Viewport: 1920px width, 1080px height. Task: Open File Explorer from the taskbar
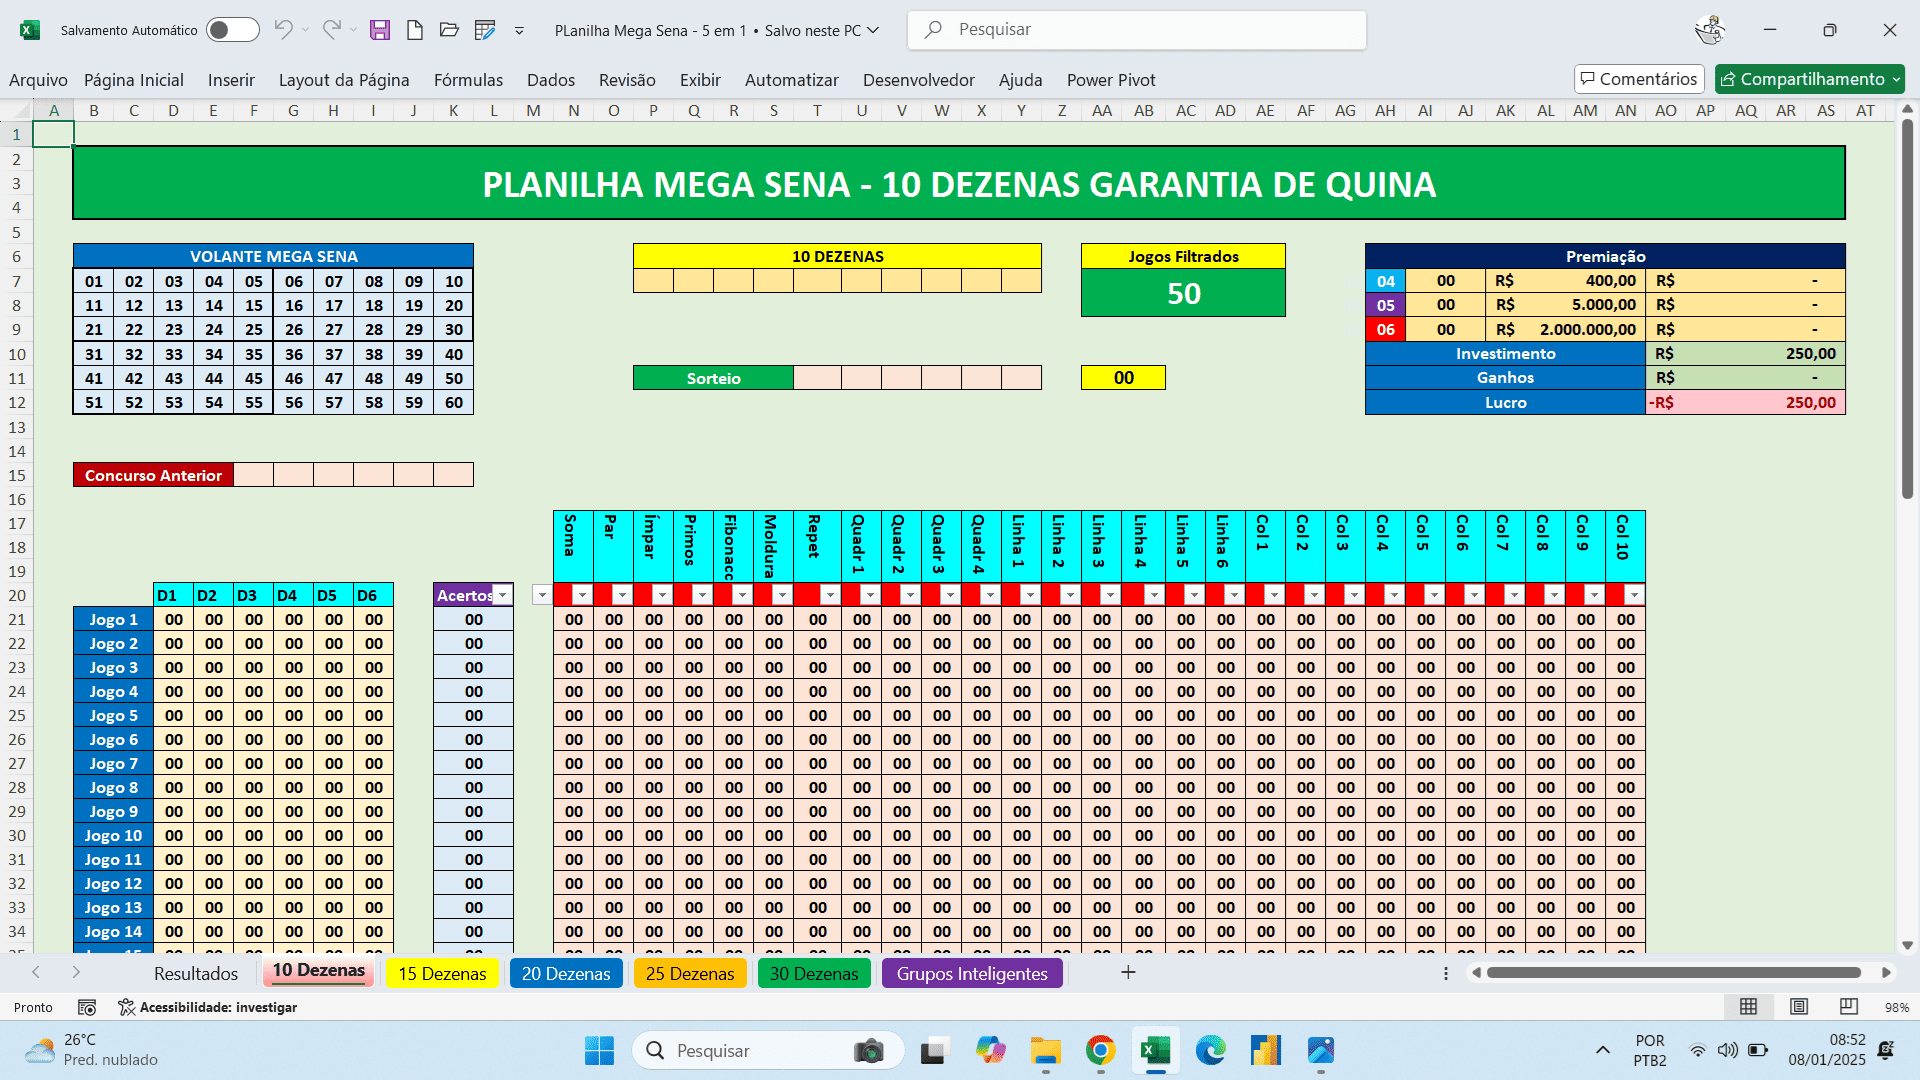pyautogui.click(x=1046, y=1051)
